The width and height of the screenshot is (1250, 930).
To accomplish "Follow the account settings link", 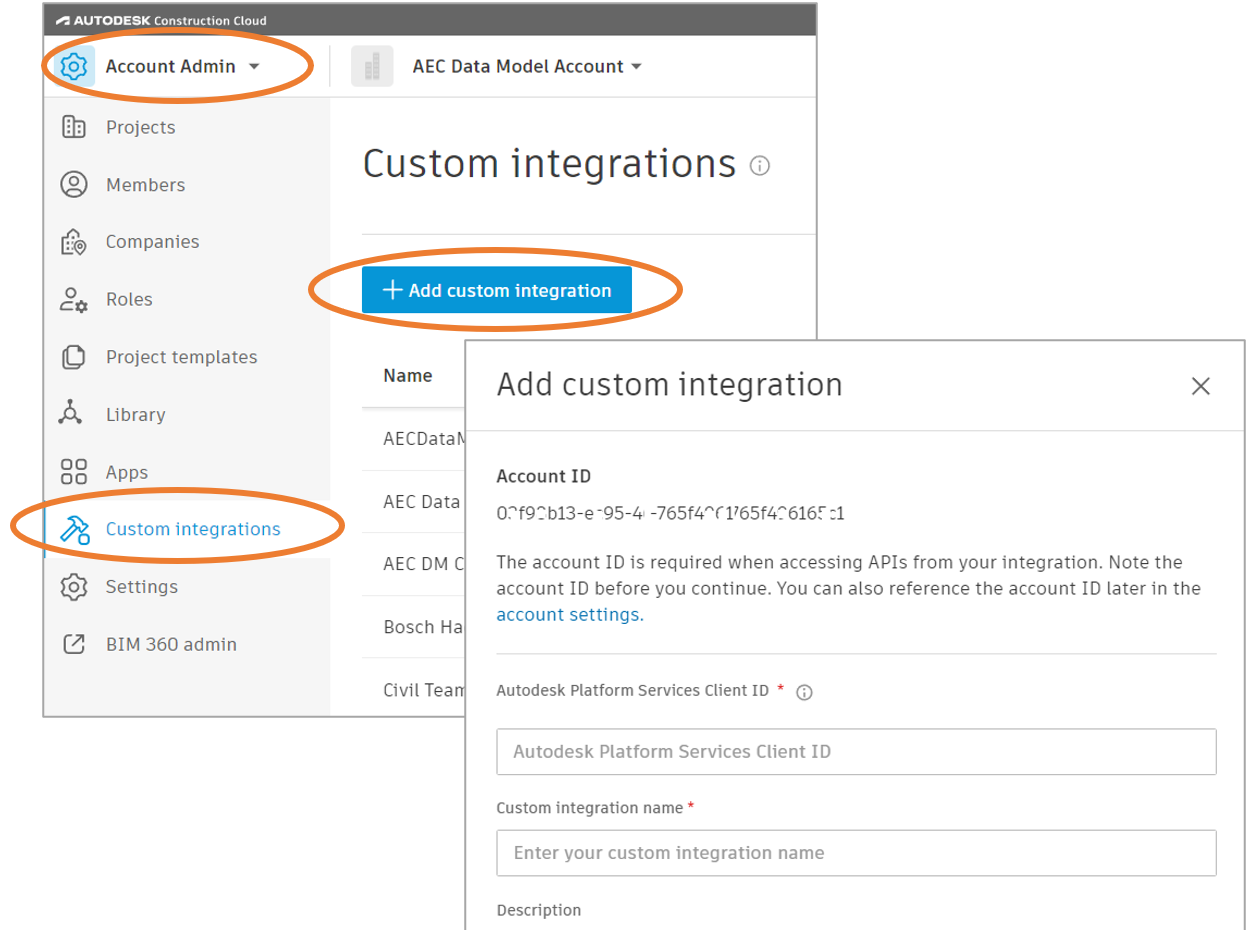I will (x=569, y=615).
